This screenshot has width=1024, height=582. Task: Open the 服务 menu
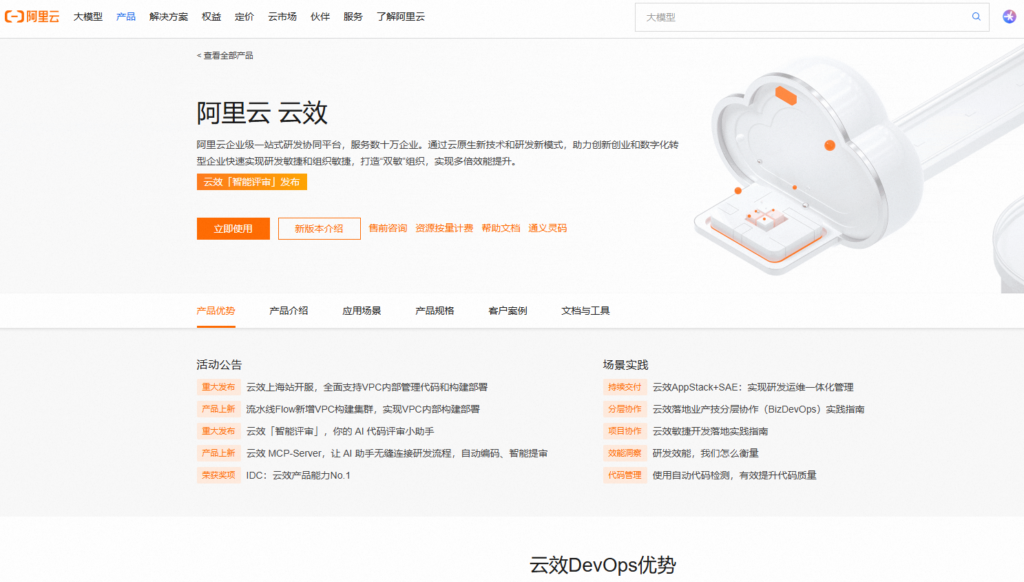coord(353,17)
